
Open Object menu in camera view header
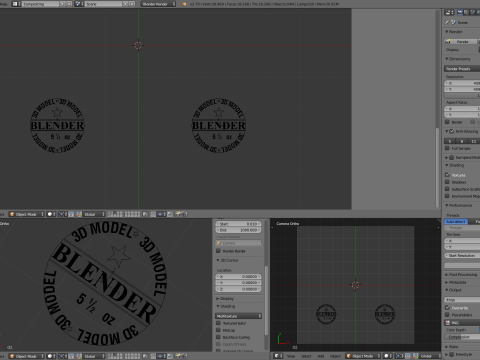tap(335, 356)
